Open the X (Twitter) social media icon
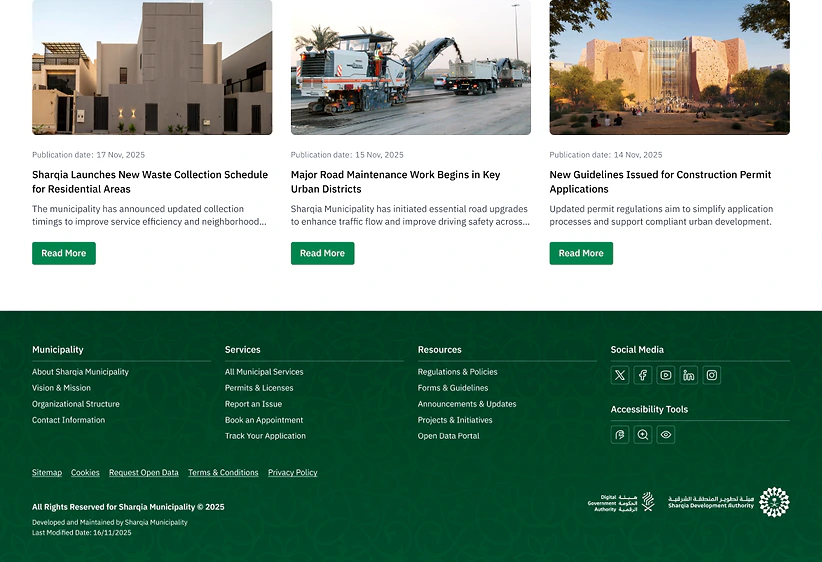The image size is (822, 562). coord(620,375)
